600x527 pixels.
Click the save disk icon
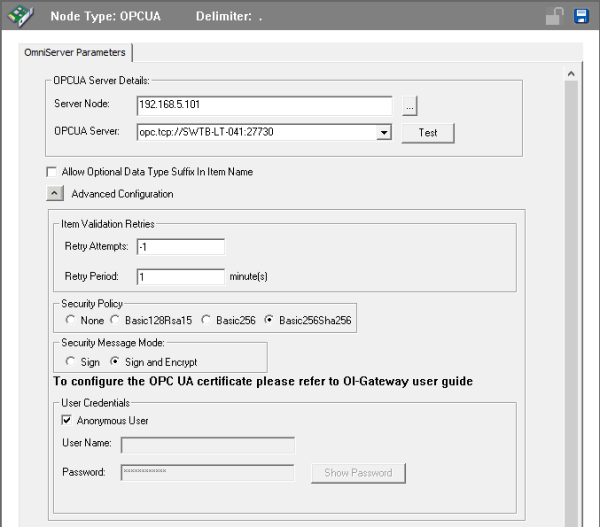581,16
